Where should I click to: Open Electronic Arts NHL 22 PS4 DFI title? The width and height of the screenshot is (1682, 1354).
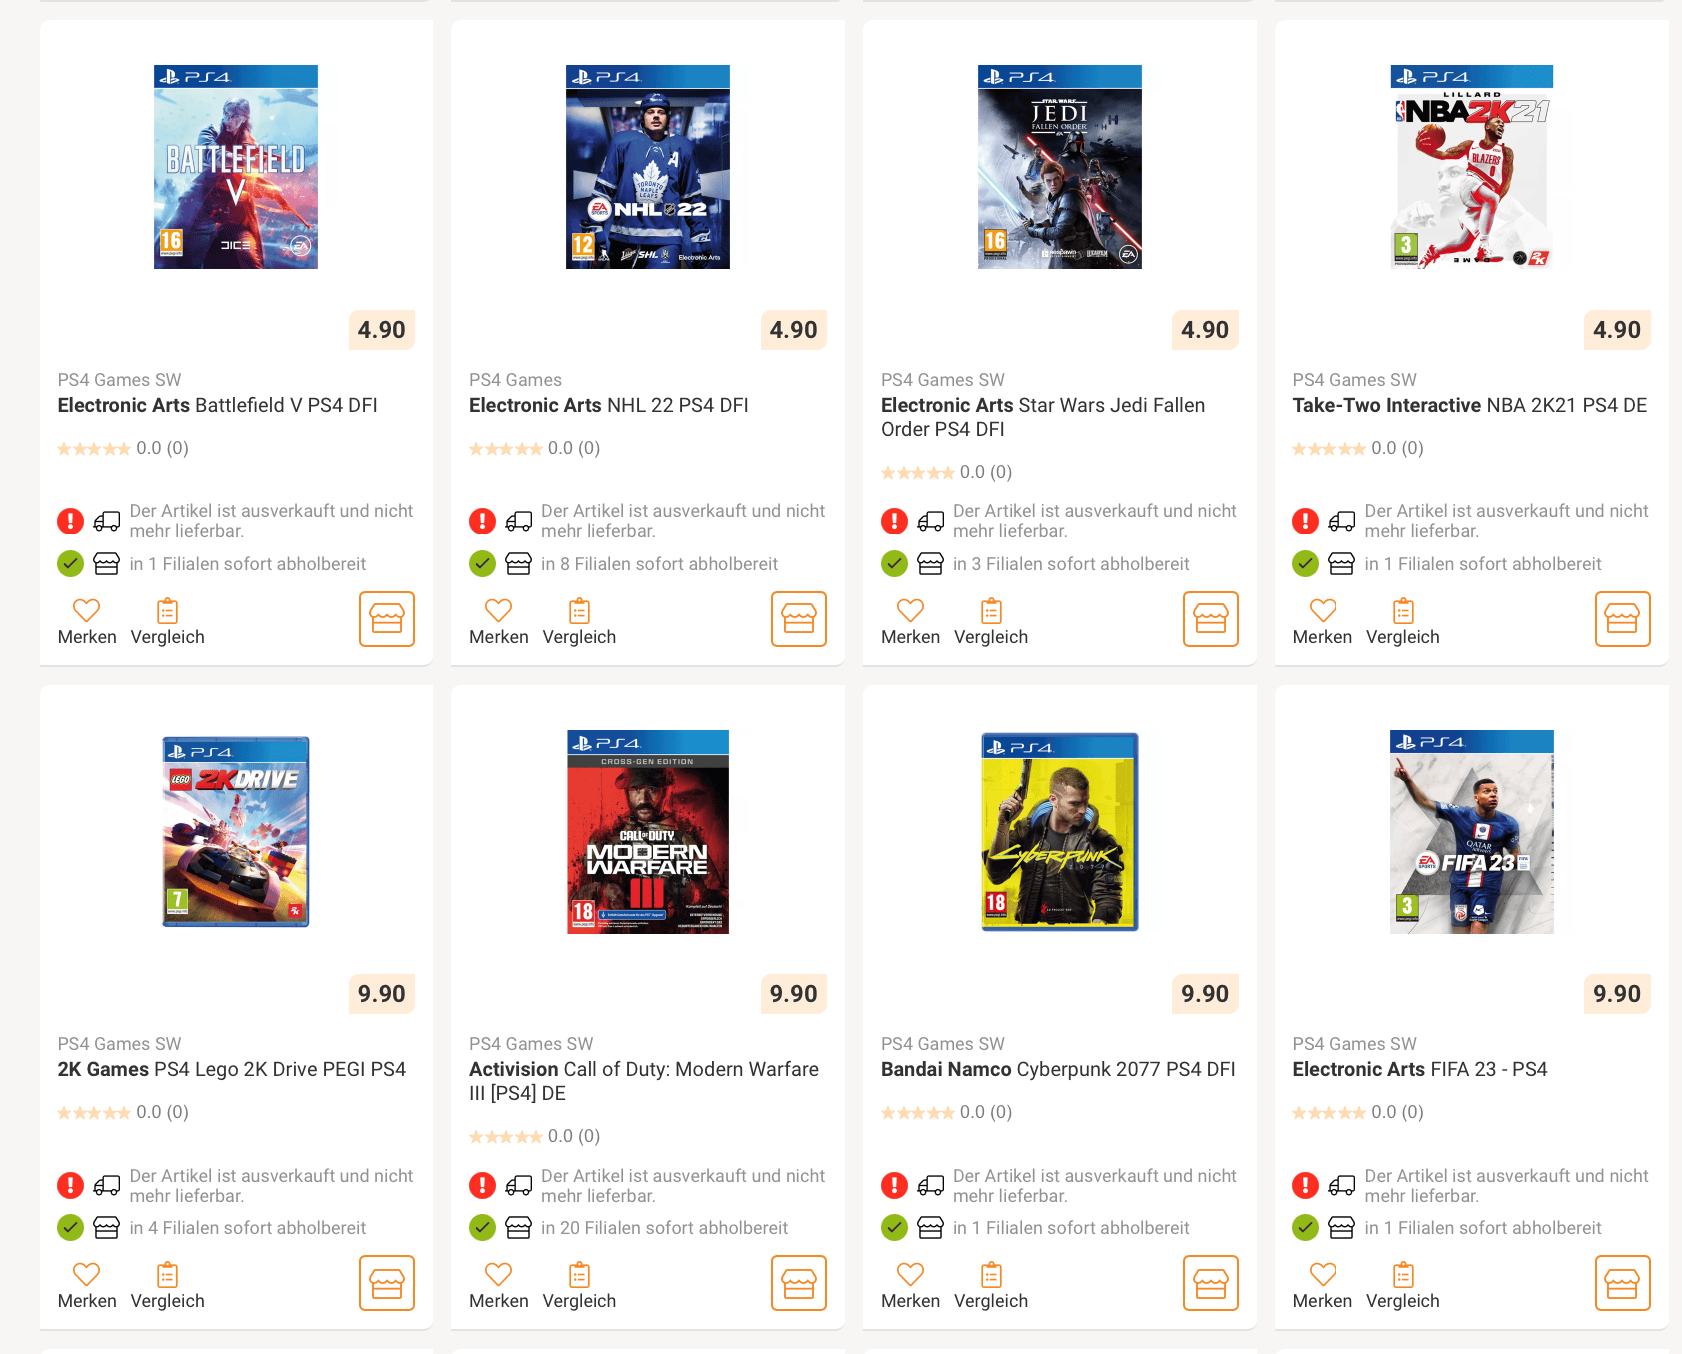609,405
